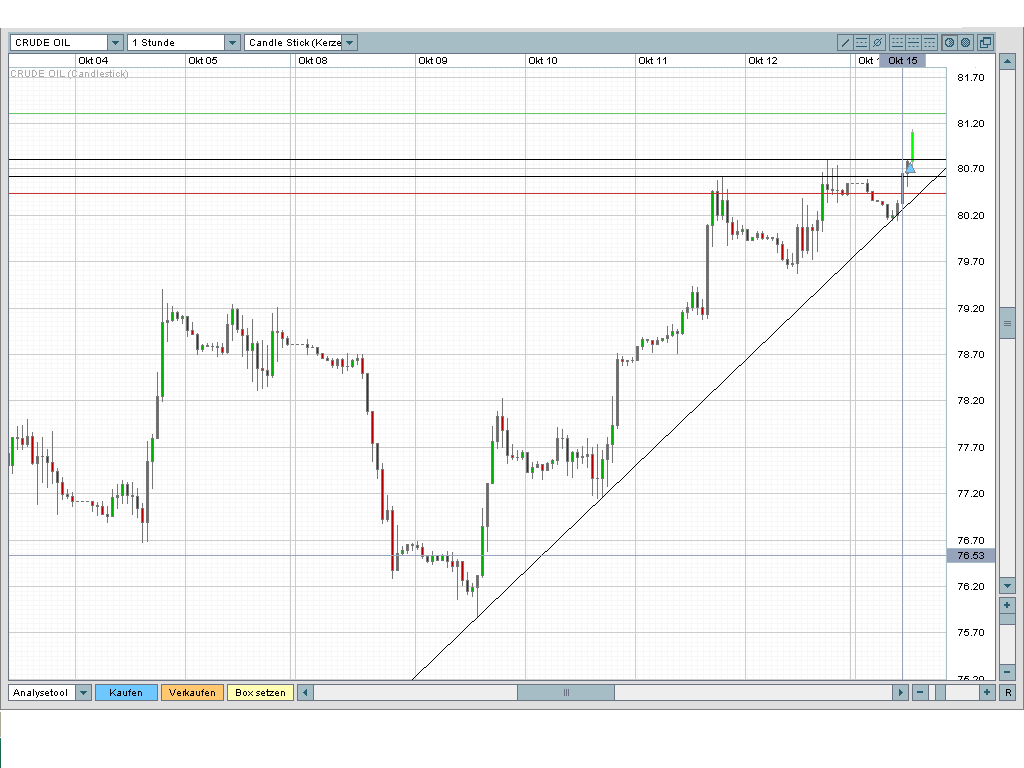Click the Okt 11 date label
Screen dimensions: 1024x768
(652, 61)
